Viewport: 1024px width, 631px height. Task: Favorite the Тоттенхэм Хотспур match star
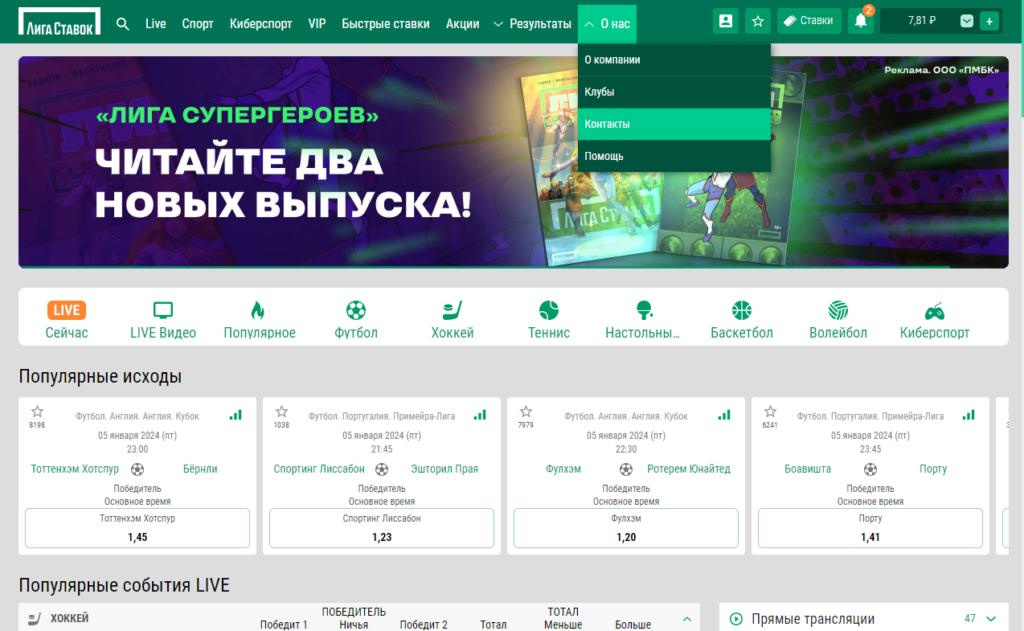coord(37,412)
